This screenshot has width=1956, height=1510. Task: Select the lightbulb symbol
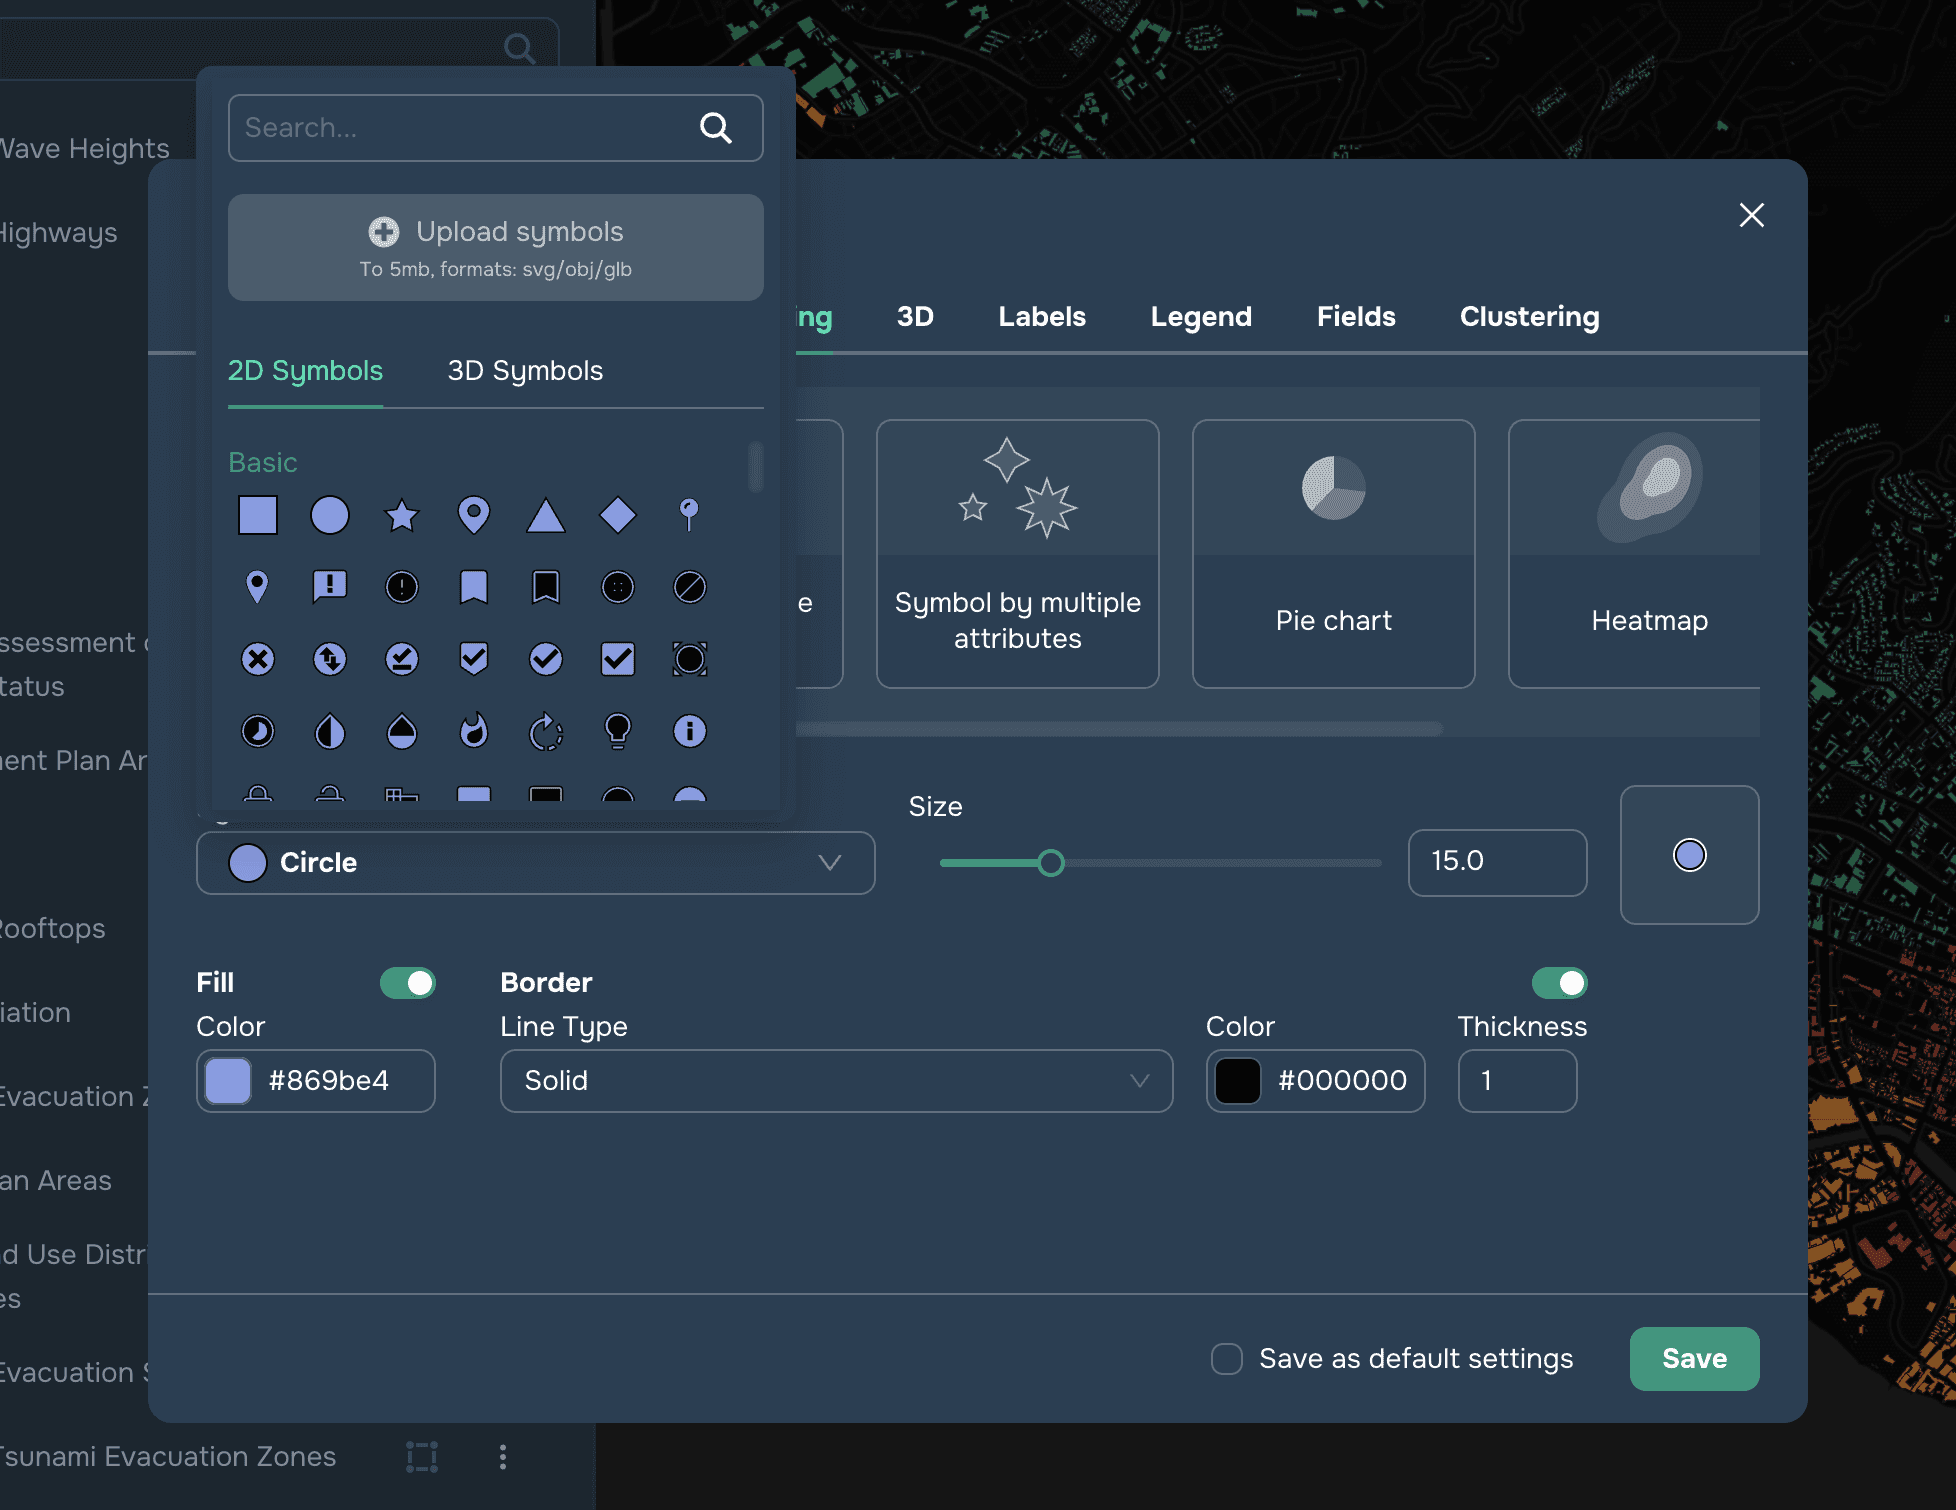coord(617,731)
